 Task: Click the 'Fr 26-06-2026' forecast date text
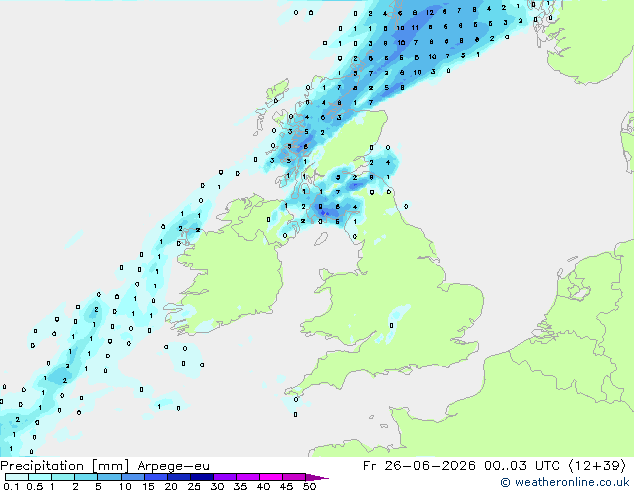[x=419, y=466]
